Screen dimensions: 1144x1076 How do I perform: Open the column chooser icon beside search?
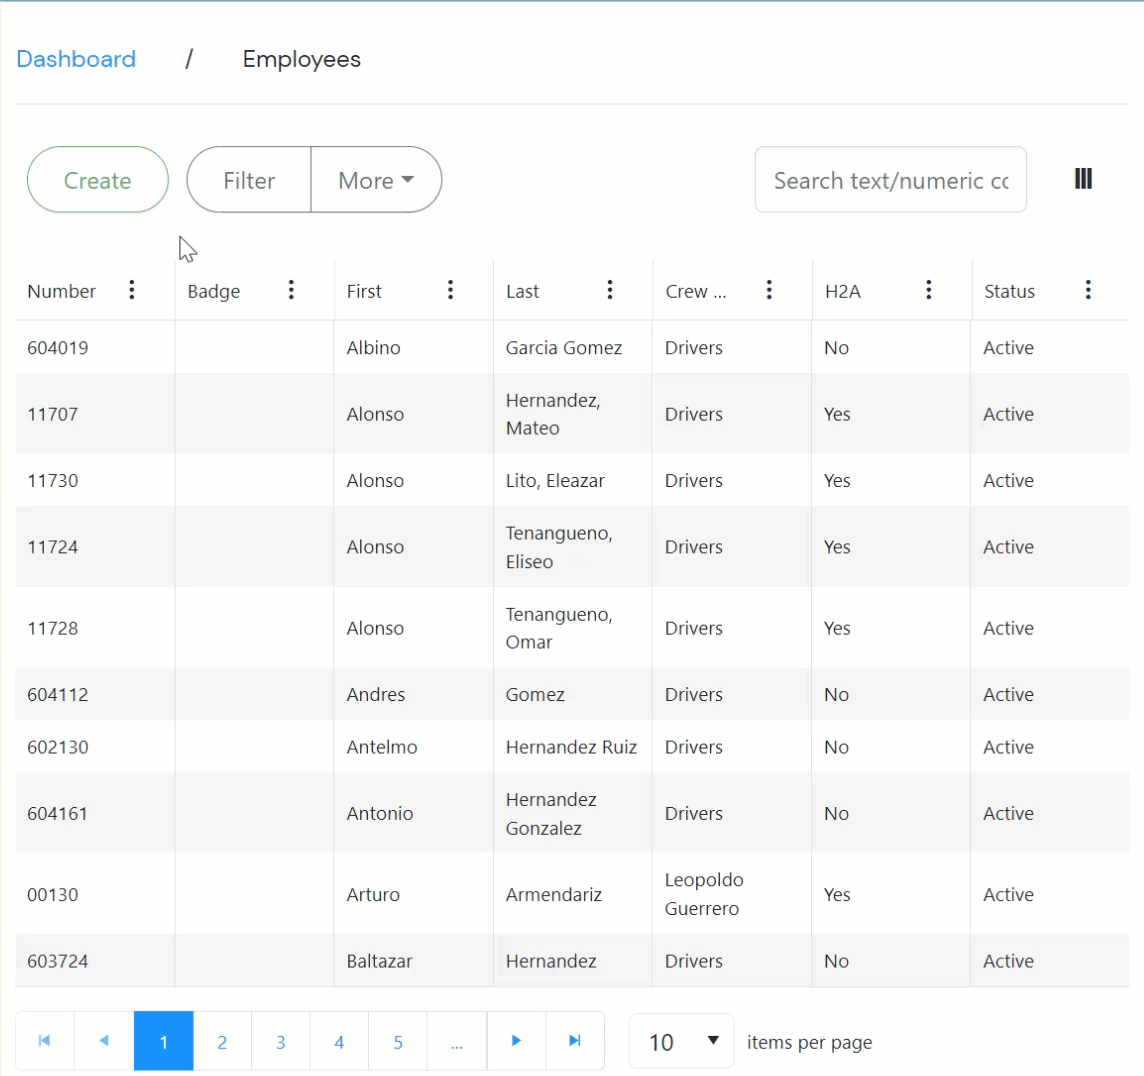[x=1083, y=179]
